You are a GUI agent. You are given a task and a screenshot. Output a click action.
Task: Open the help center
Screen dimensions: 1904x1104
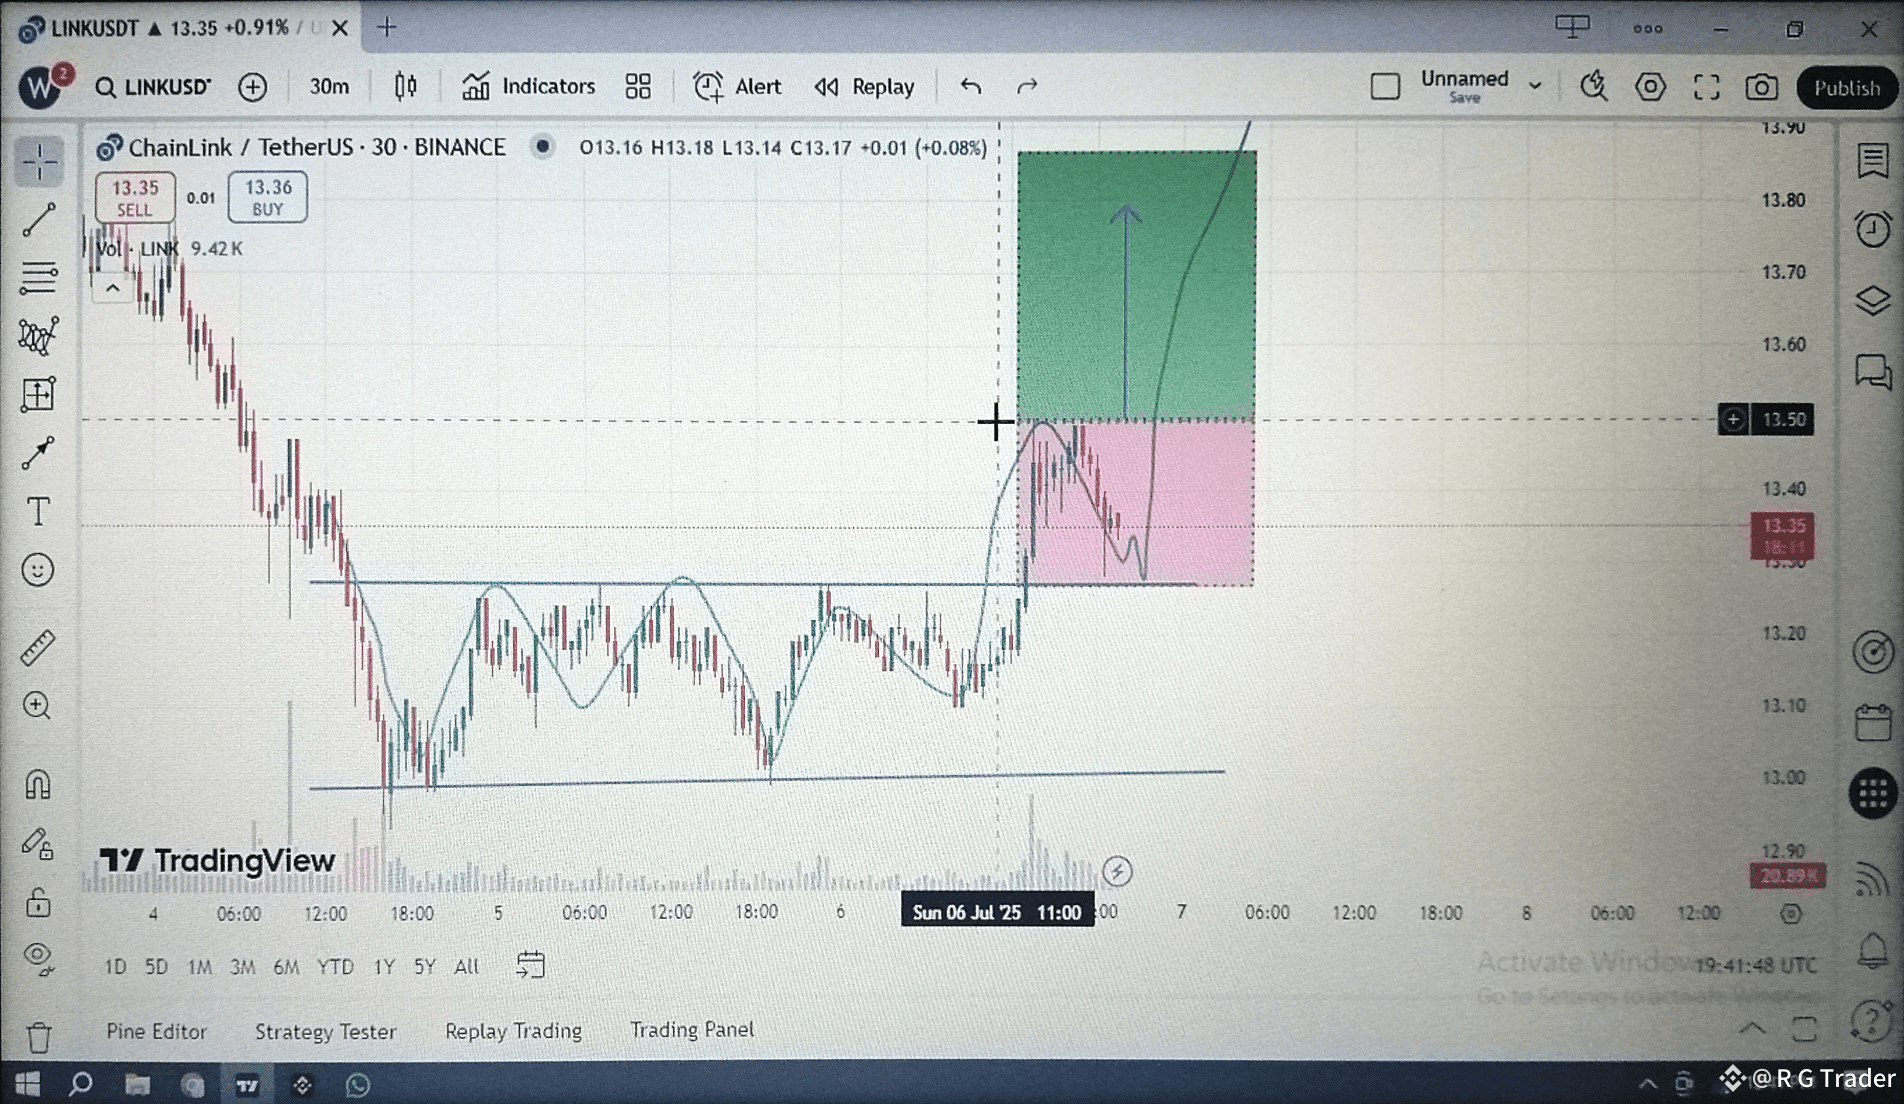(x=1870, y=1022)
